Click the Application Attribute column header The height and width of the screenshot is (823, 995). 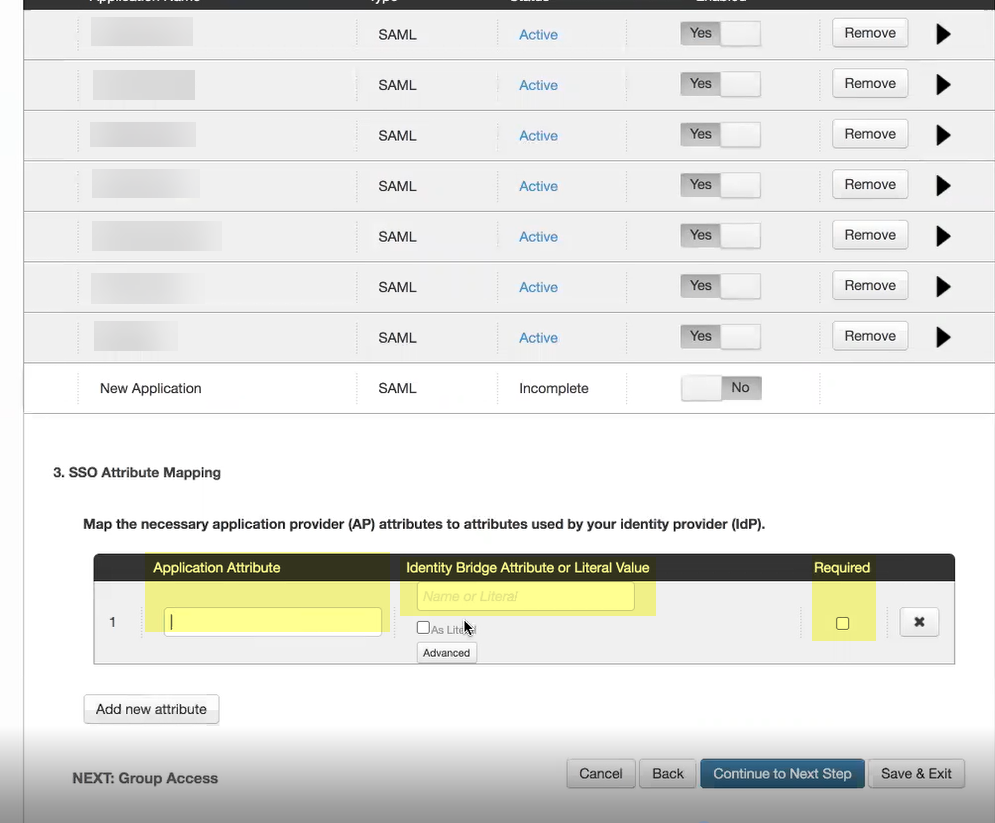pos(216,567)
